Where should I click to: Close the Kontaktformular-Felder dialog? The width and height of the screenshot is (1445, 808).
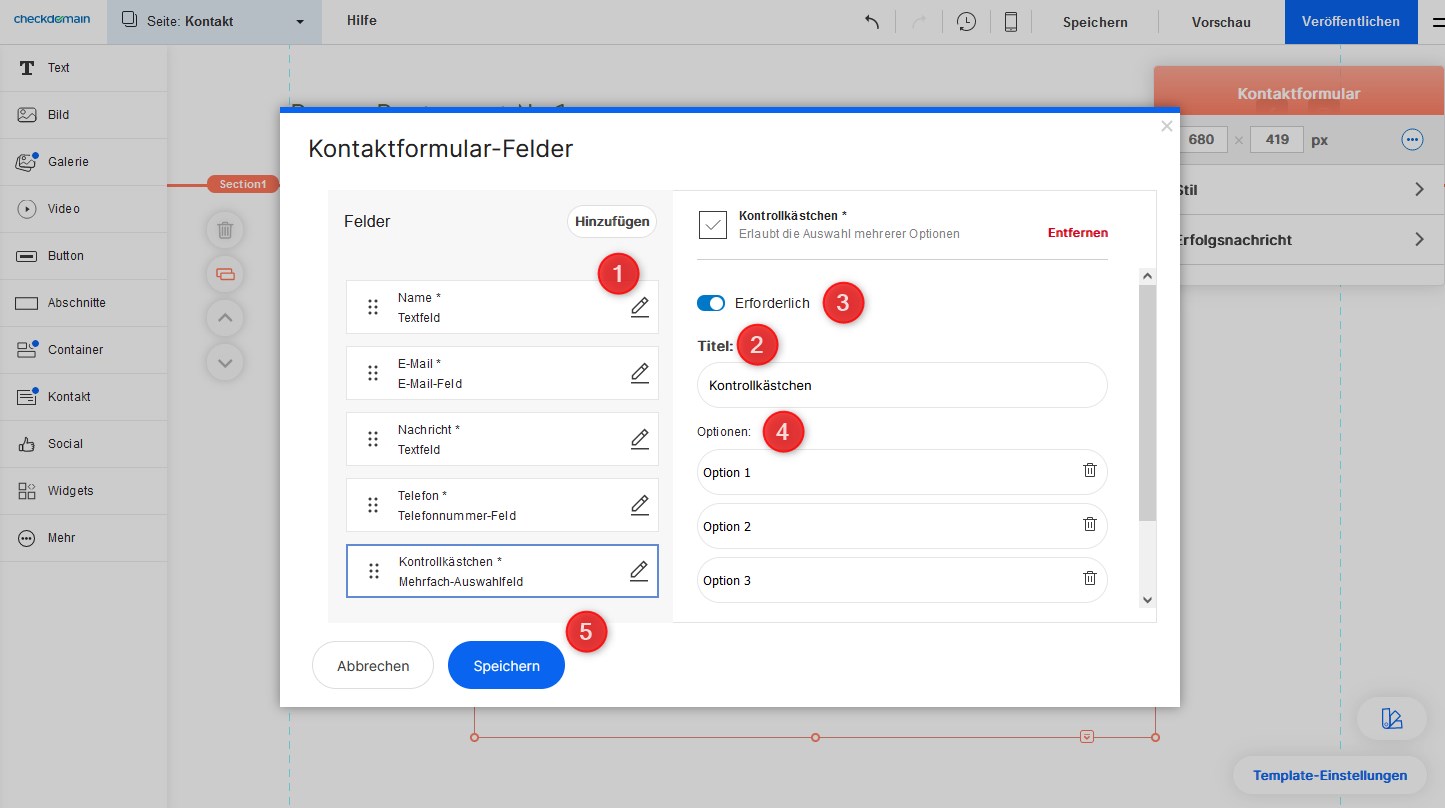point(1166,127)
